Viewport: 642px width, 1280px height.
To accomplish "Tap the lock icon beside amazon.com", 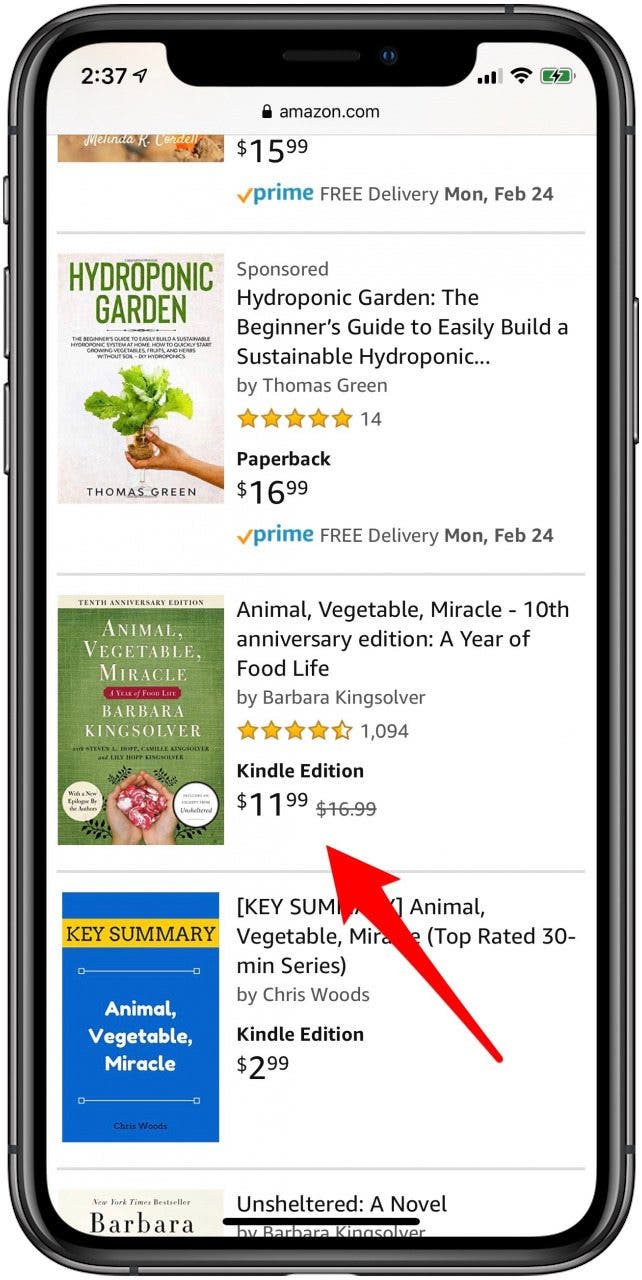I will tap(266, 112).
